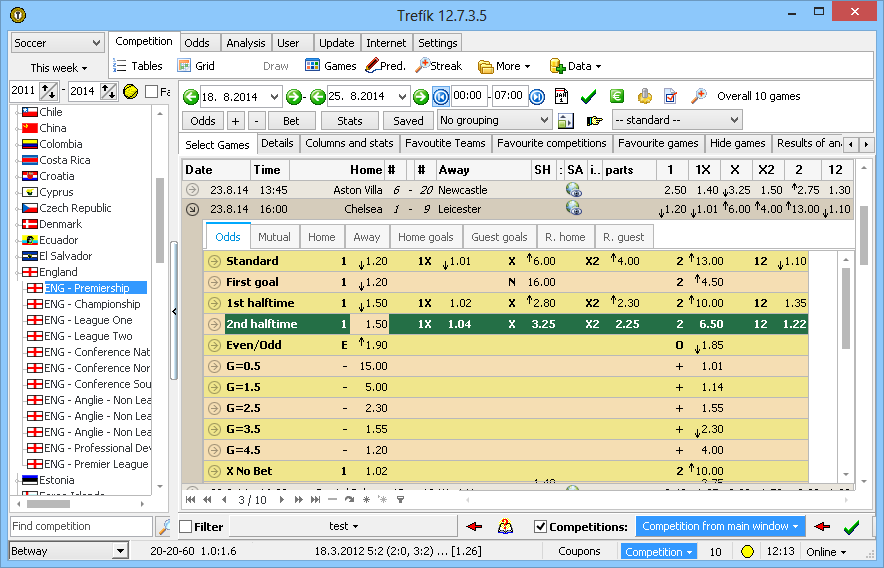Click the euro currency icon
The image size is (884, 568).
click(617, 96)
